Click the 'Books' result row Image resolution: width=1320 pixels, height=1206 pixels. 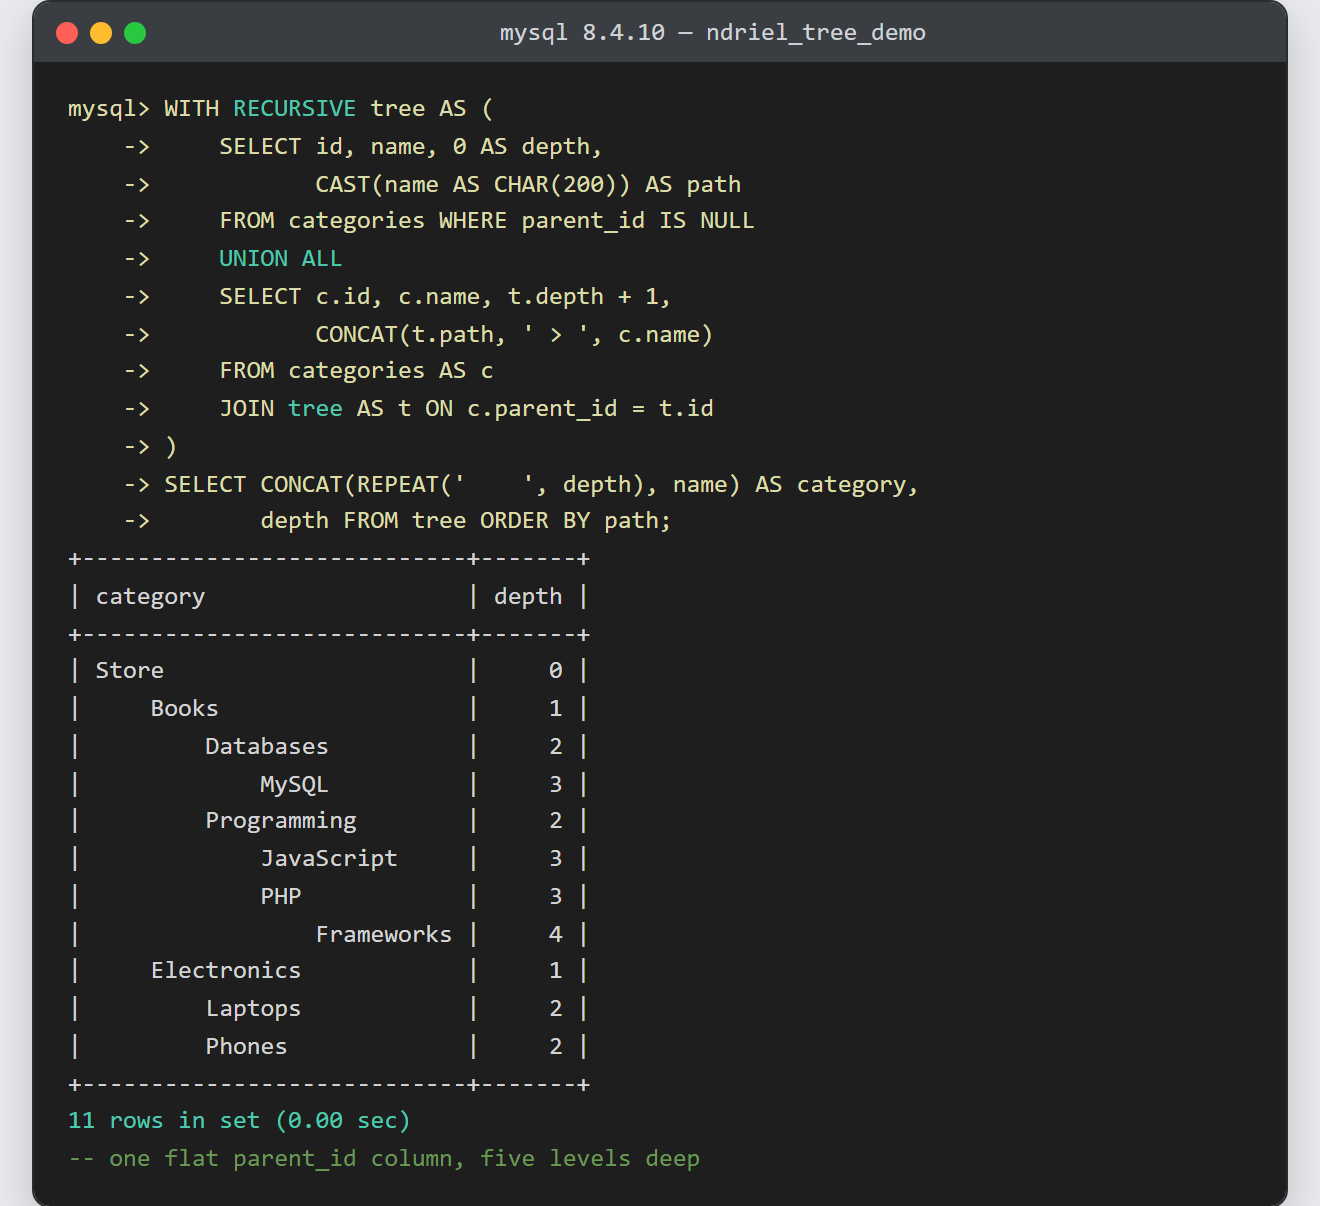click(x=329, y=709)
